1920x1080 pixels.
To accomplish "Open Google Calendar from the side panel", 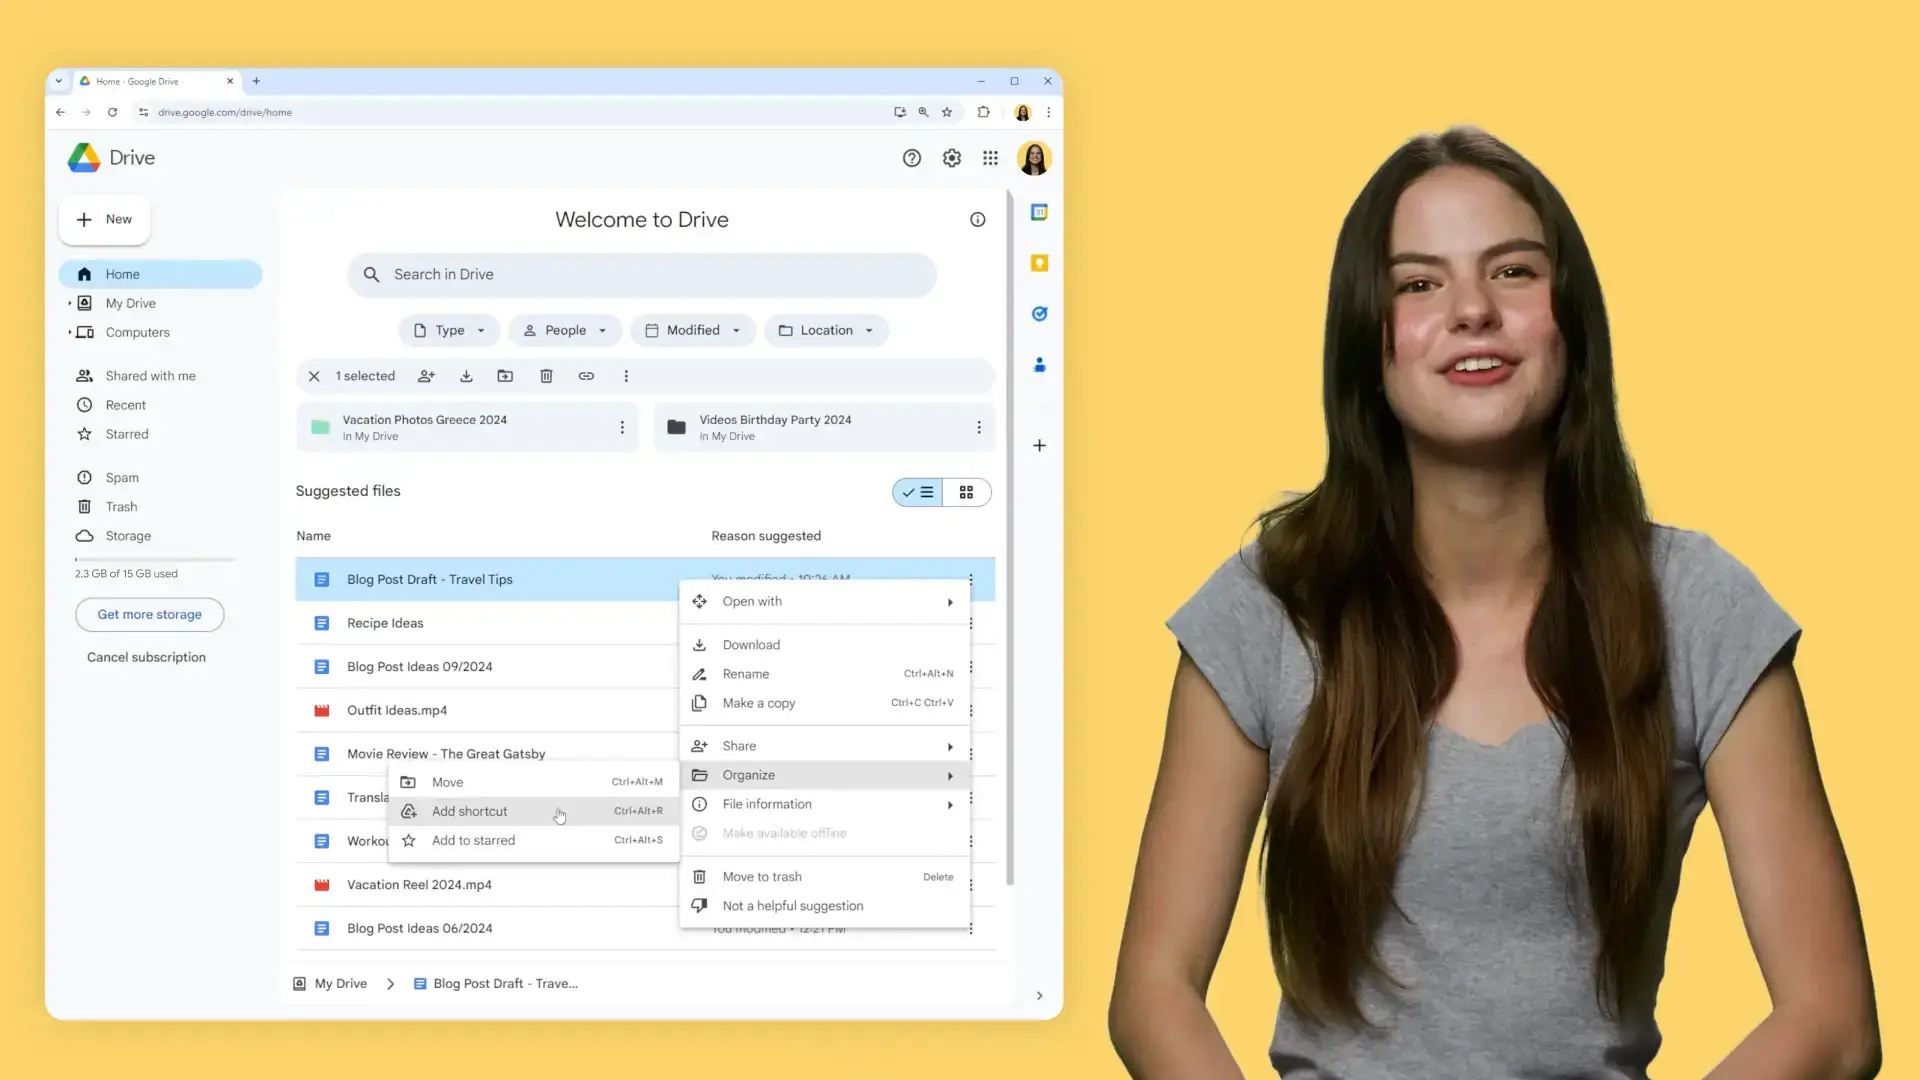I will click(x=1040, y=212).
